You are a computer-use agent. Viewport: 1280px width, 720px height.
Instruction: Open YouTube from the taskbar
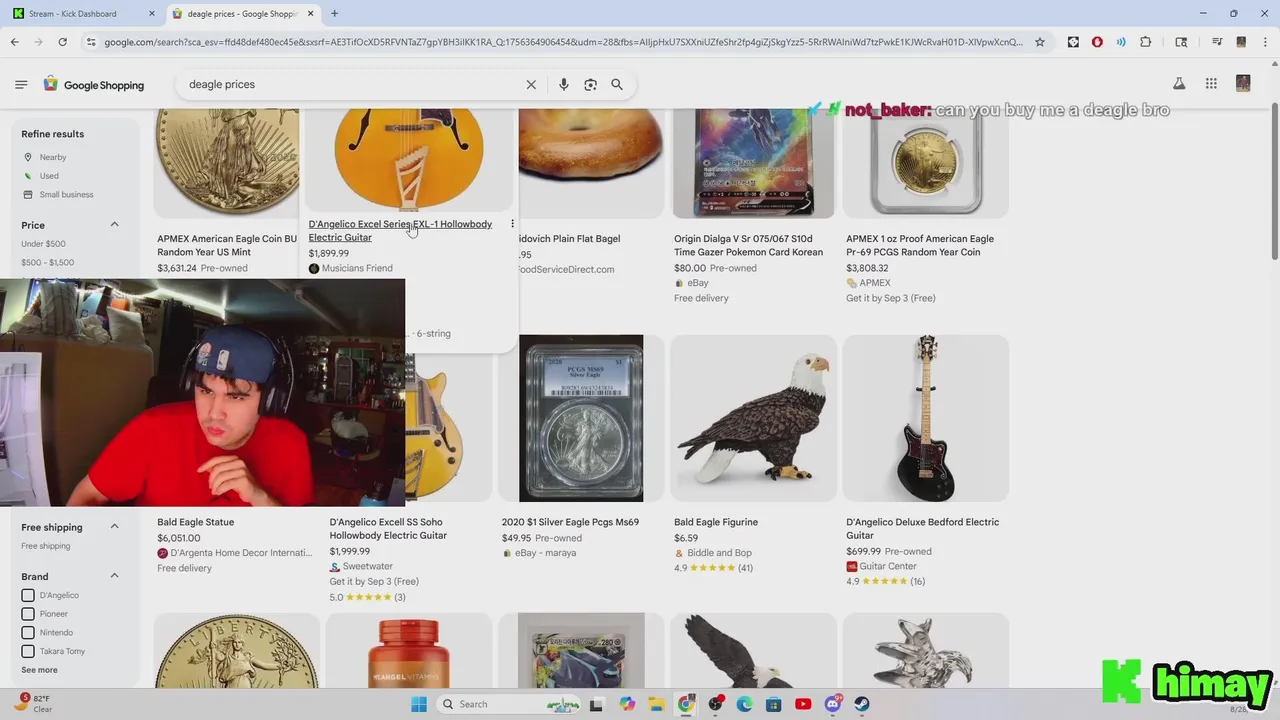click(803, 704)
